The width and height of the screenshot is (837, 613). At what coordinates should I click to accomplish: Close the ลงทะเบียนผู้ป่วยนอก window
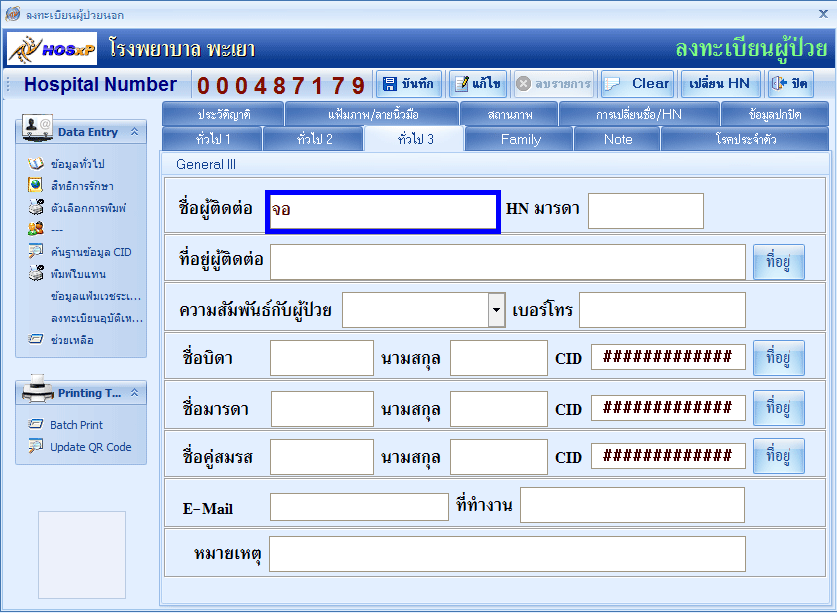coord(823,14)
